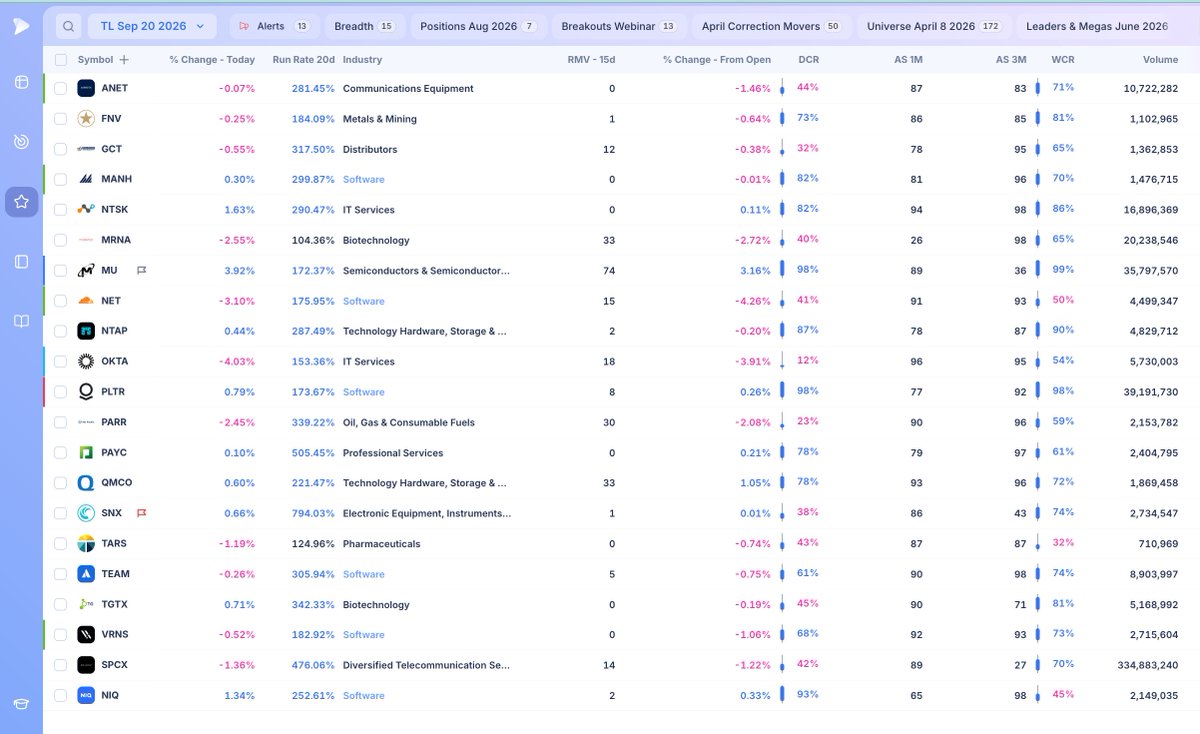Image resolution: width=1200 pixels, height=734 pixels.
Task: Click the OKTA sunburst logo
Action: [86, 361]
